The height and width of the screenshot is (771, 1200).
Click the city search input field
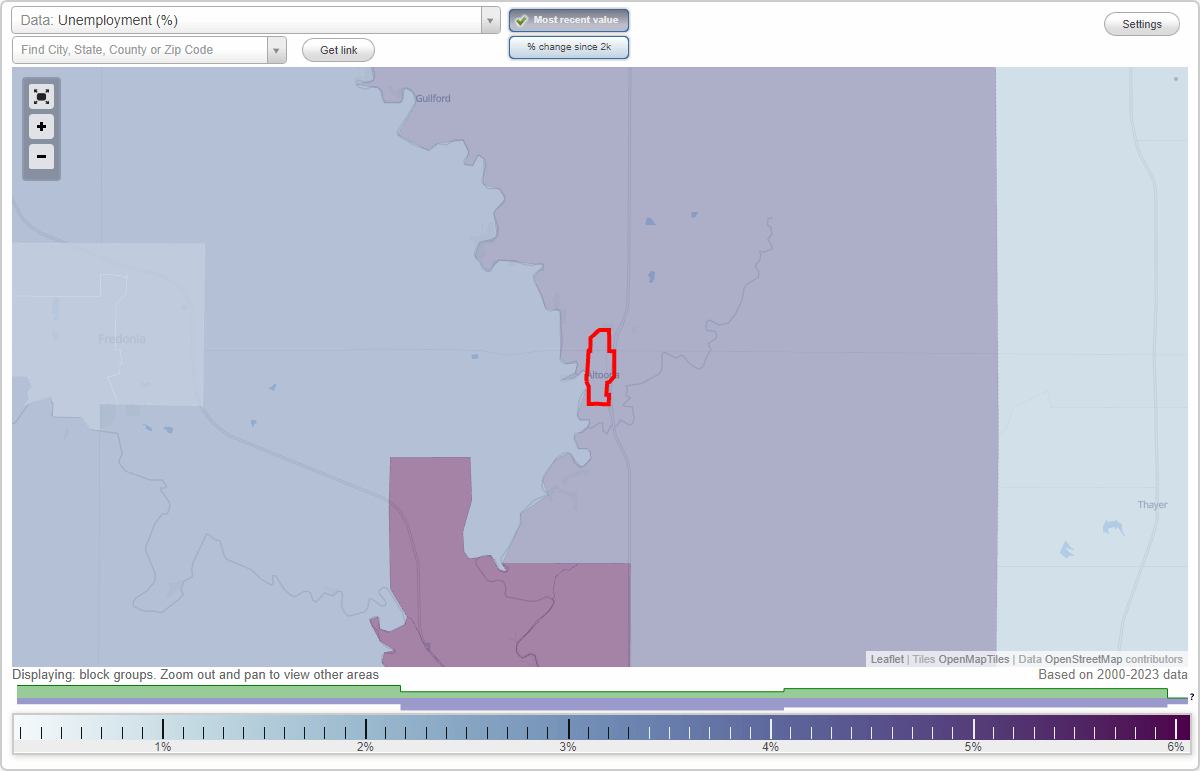[x=140, y=49]
